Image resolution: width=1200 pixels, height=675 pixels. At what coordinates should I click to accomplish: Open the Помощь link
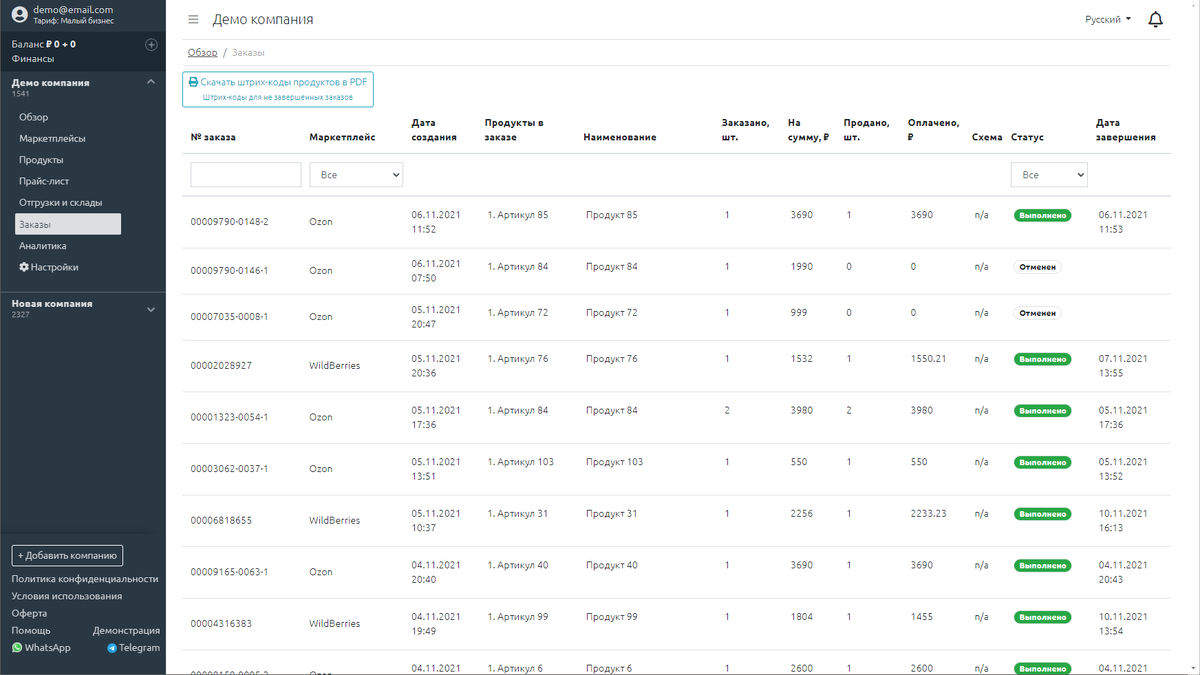click(31, 631)
